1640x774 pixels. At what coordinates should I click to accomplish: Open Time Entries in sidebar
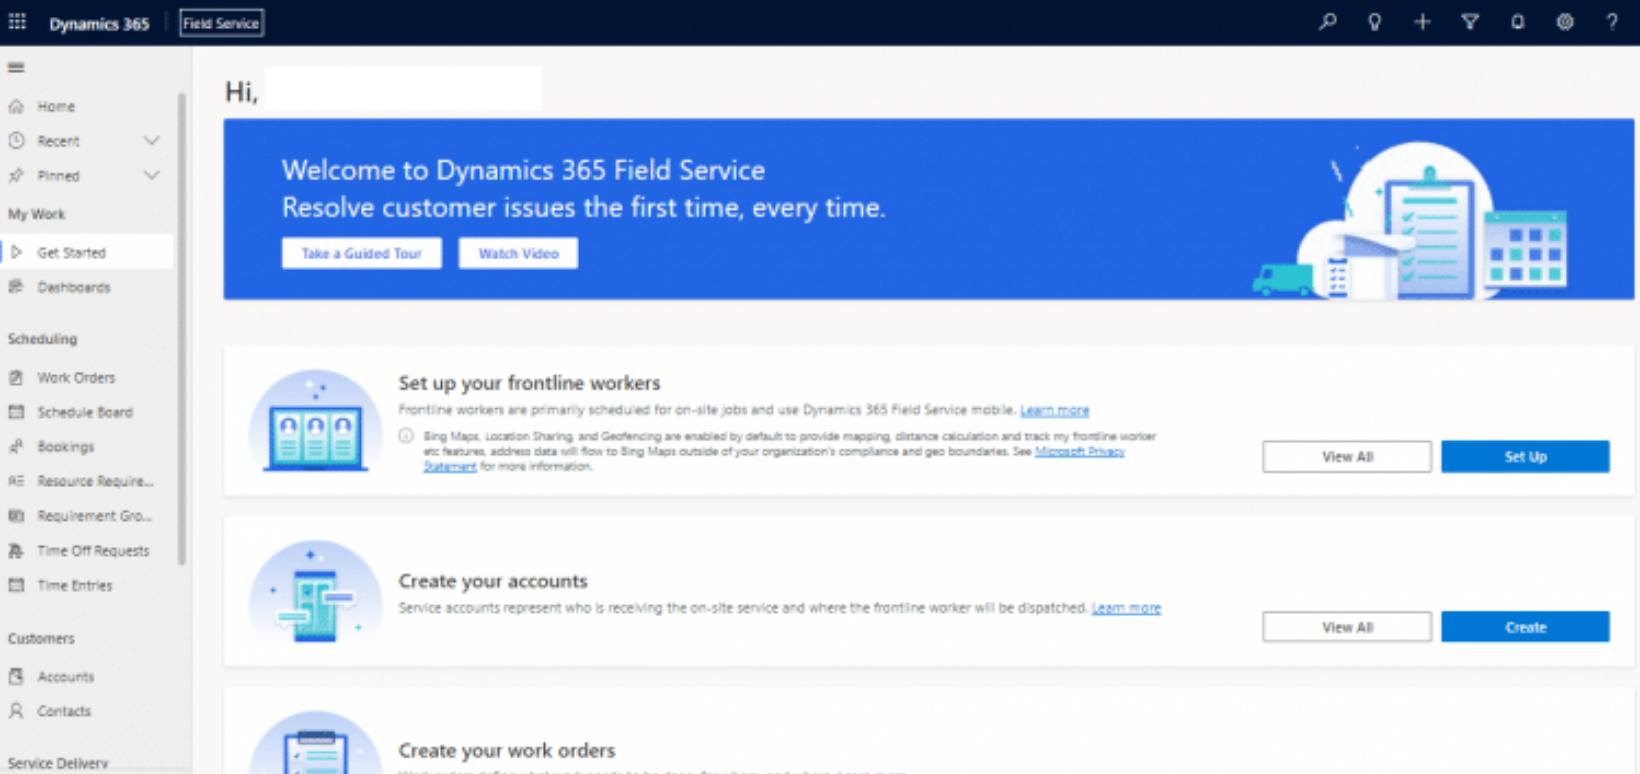75,585
